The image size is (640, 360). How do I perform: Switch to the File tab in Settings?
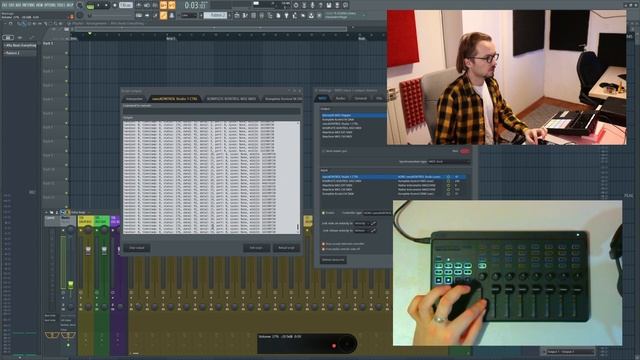click(x=379, y=98)
